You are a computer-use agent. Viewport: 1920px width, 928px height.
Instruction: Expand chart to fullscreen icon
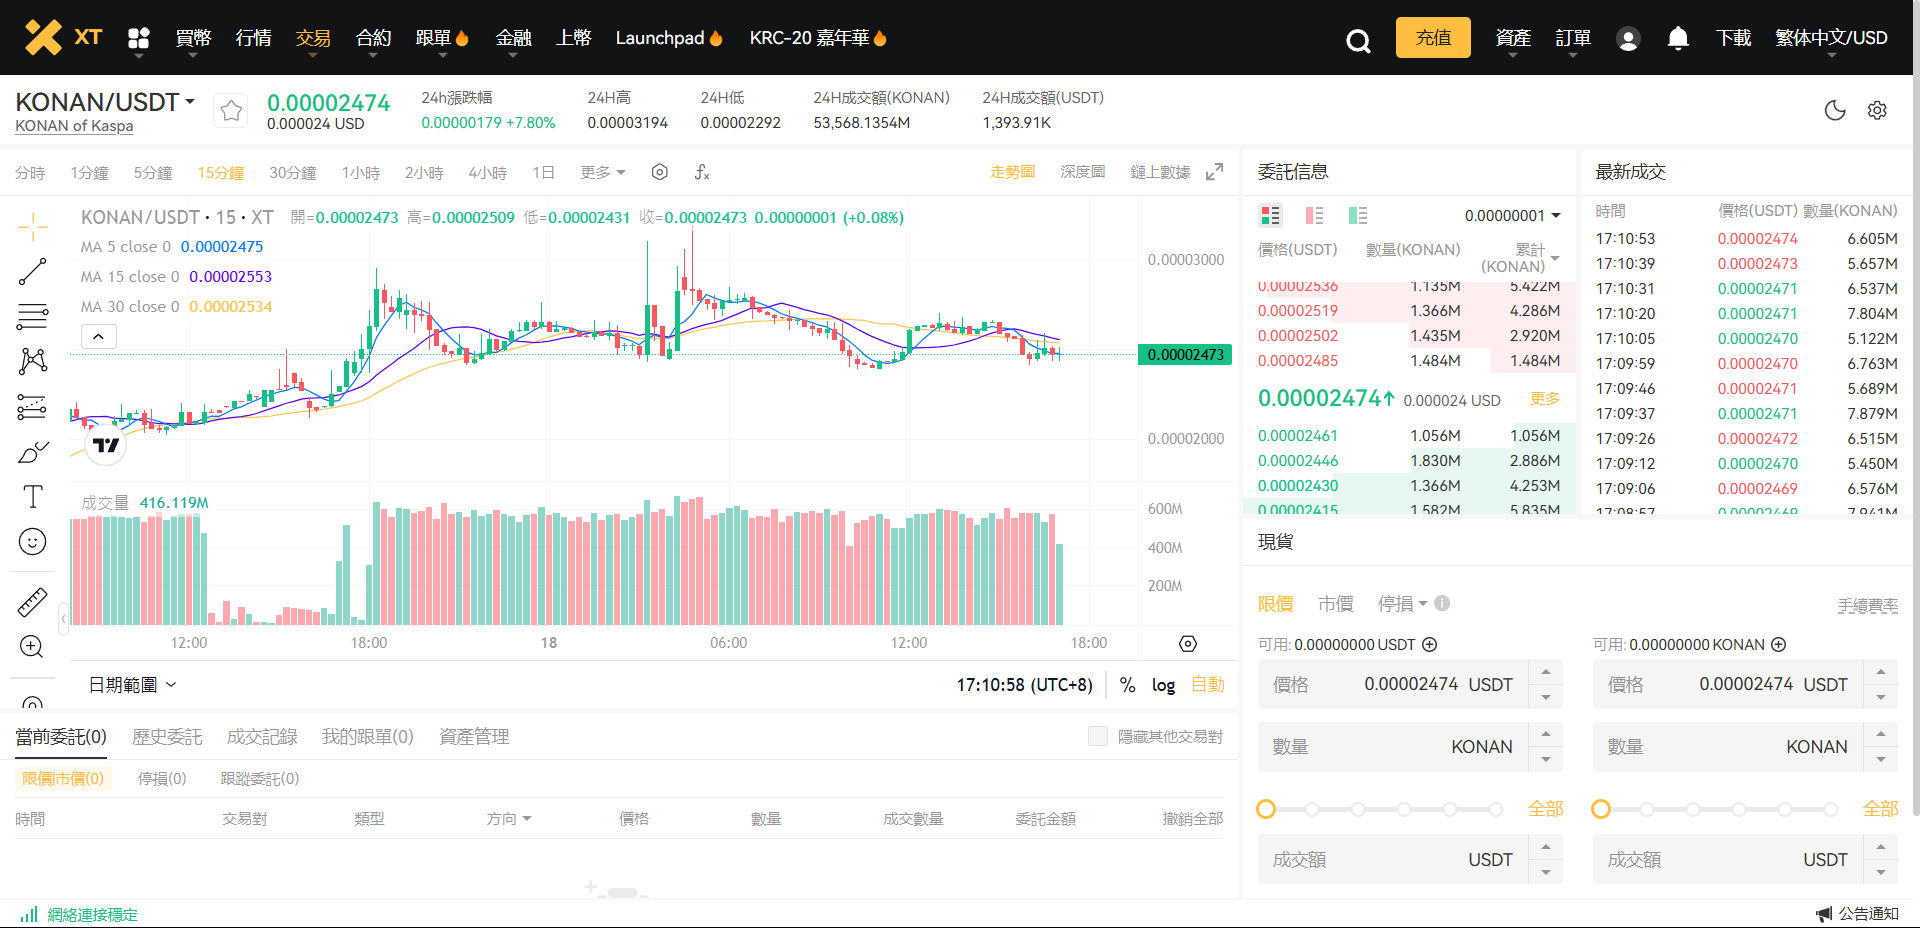tap(1214, 172)
